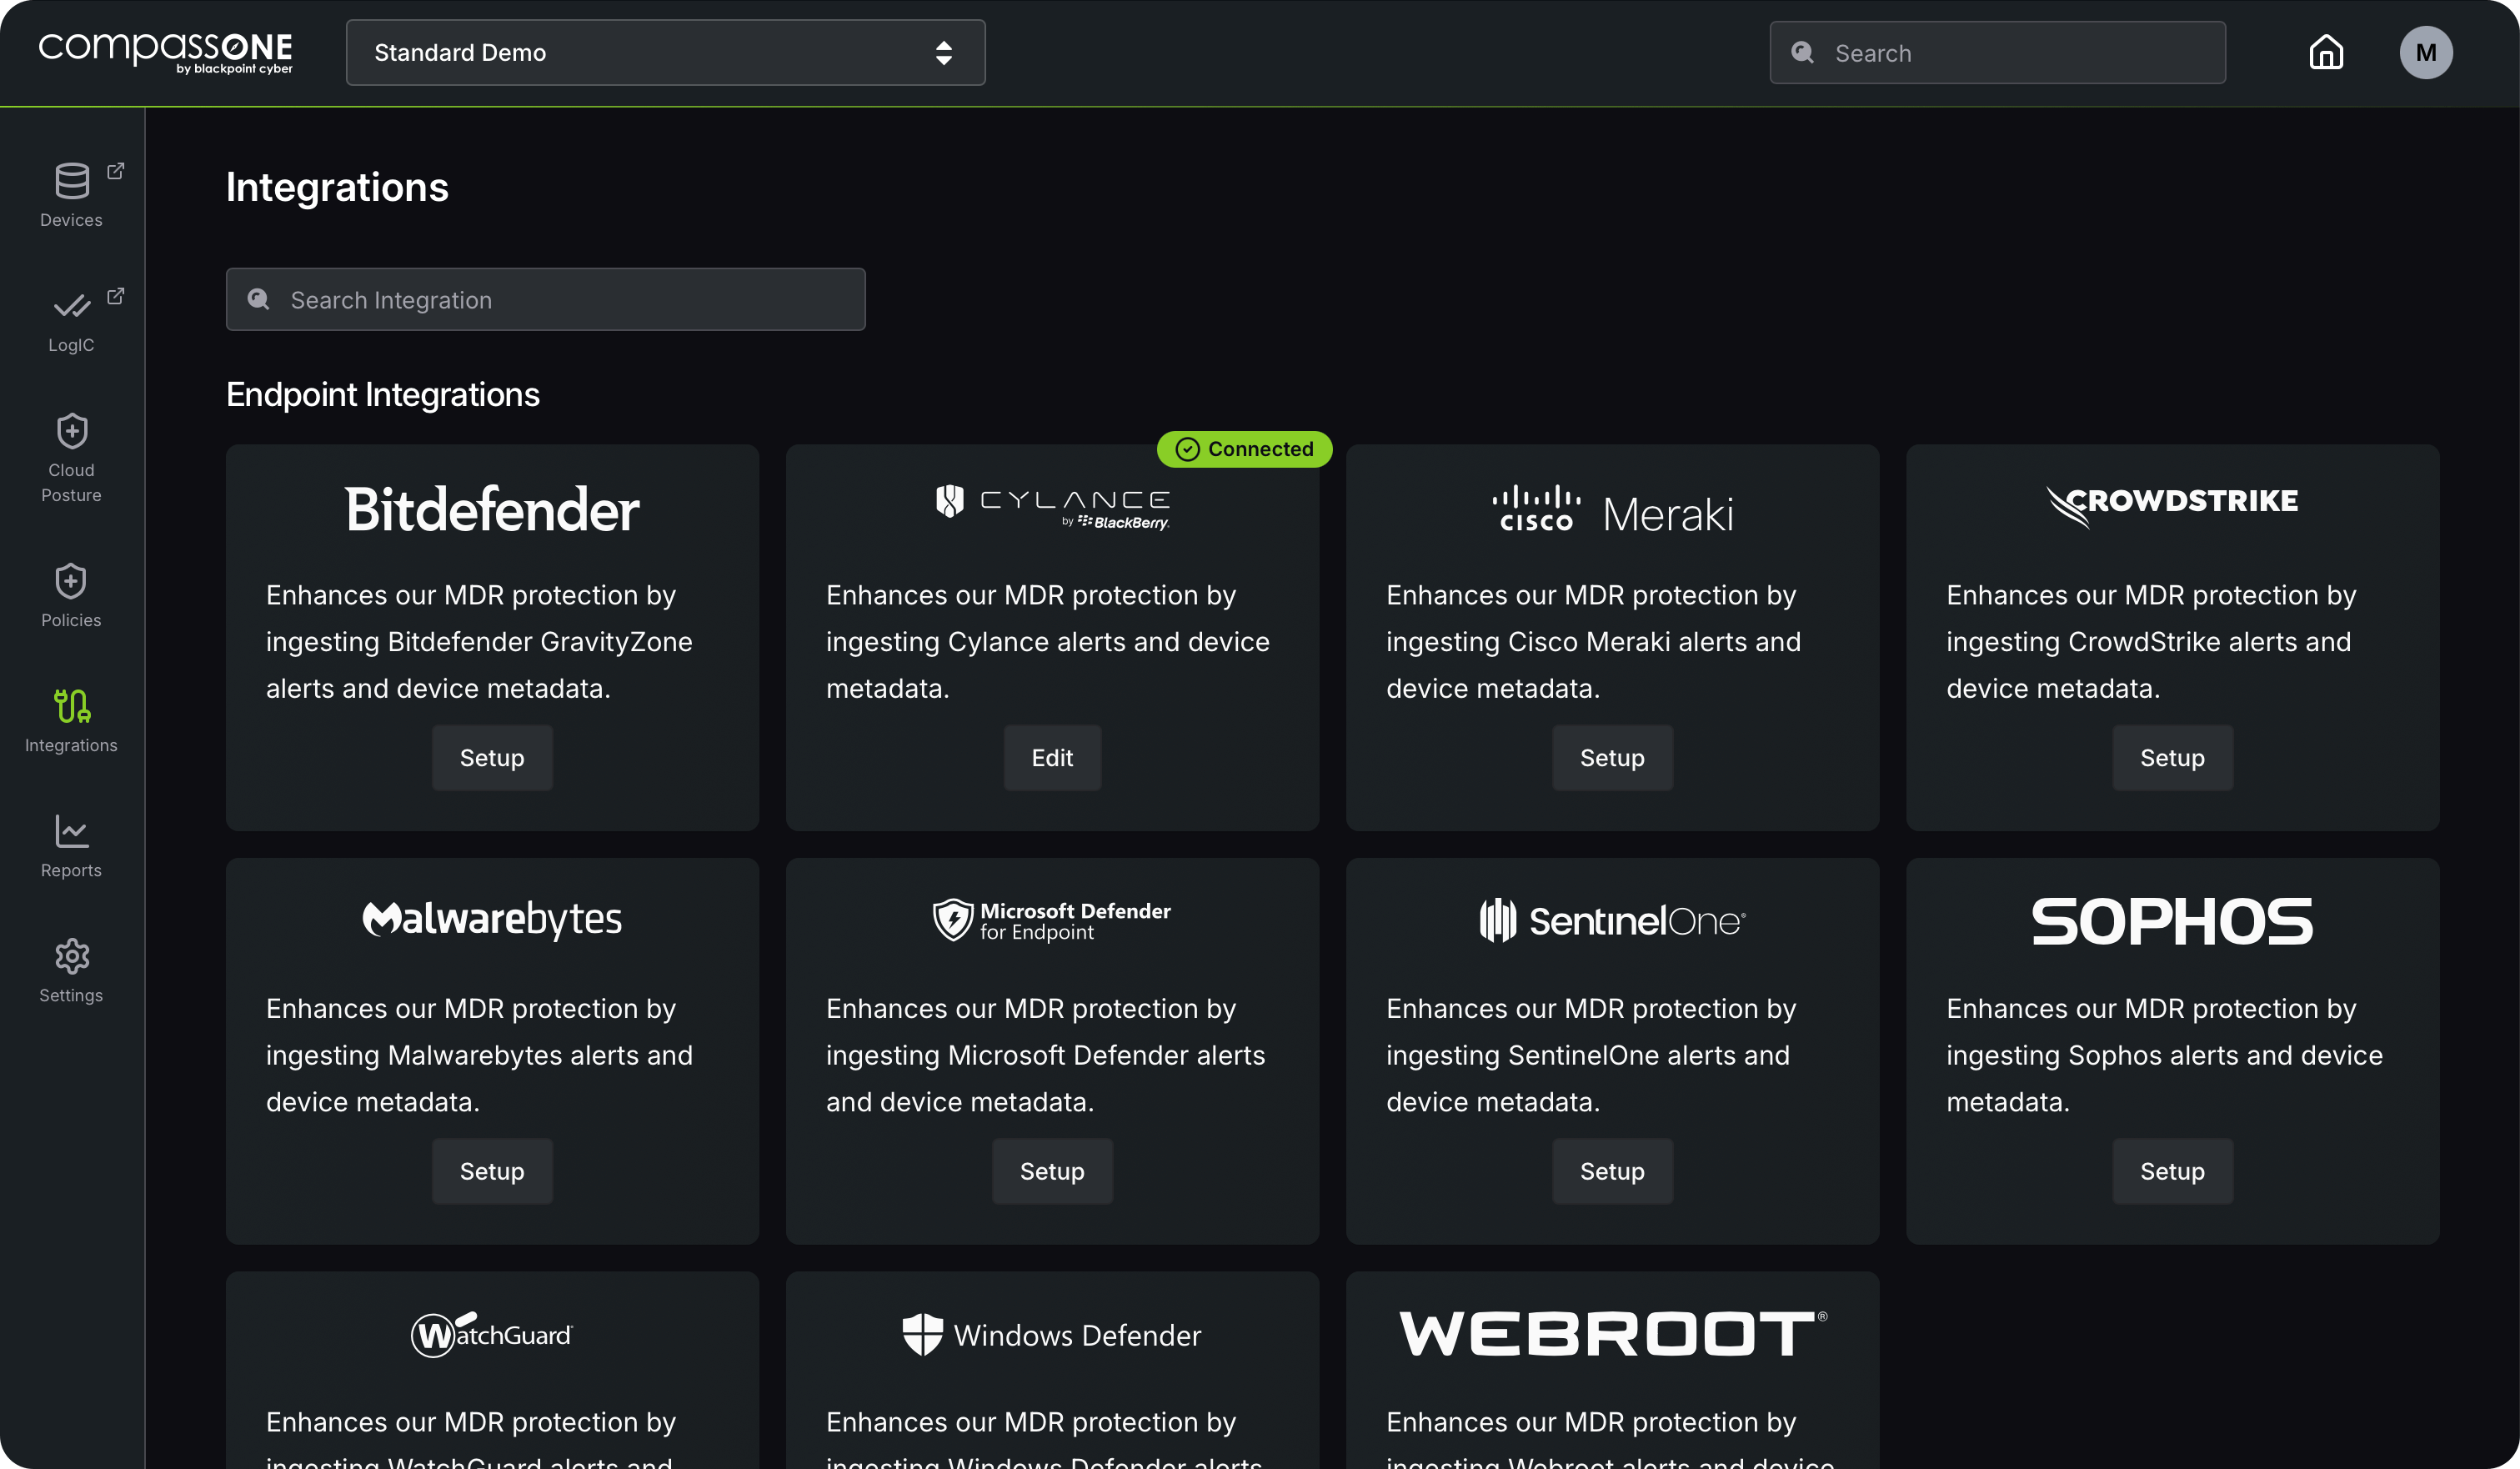Open the Cloud Posture shield icon
The image size is (2520, 1469).
pos(72,431)
